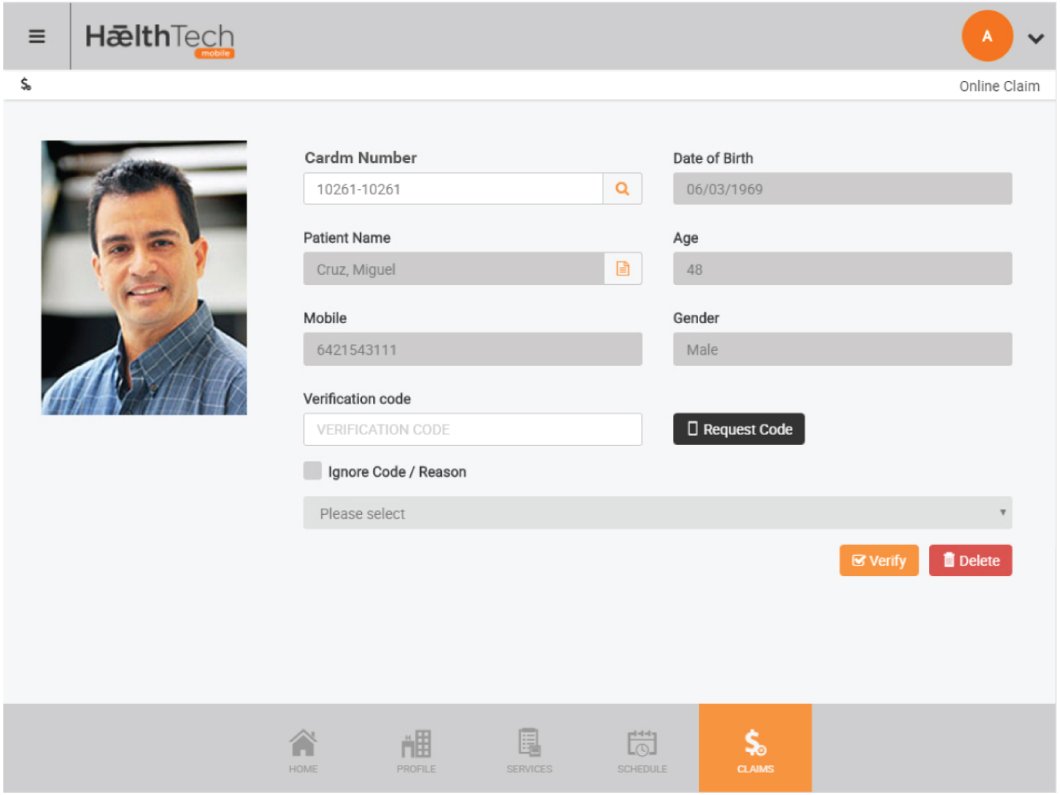The height and width of the screenshot is (795, 1060).
Task: Focus the Verification code input field
Action: click(473, 429)
